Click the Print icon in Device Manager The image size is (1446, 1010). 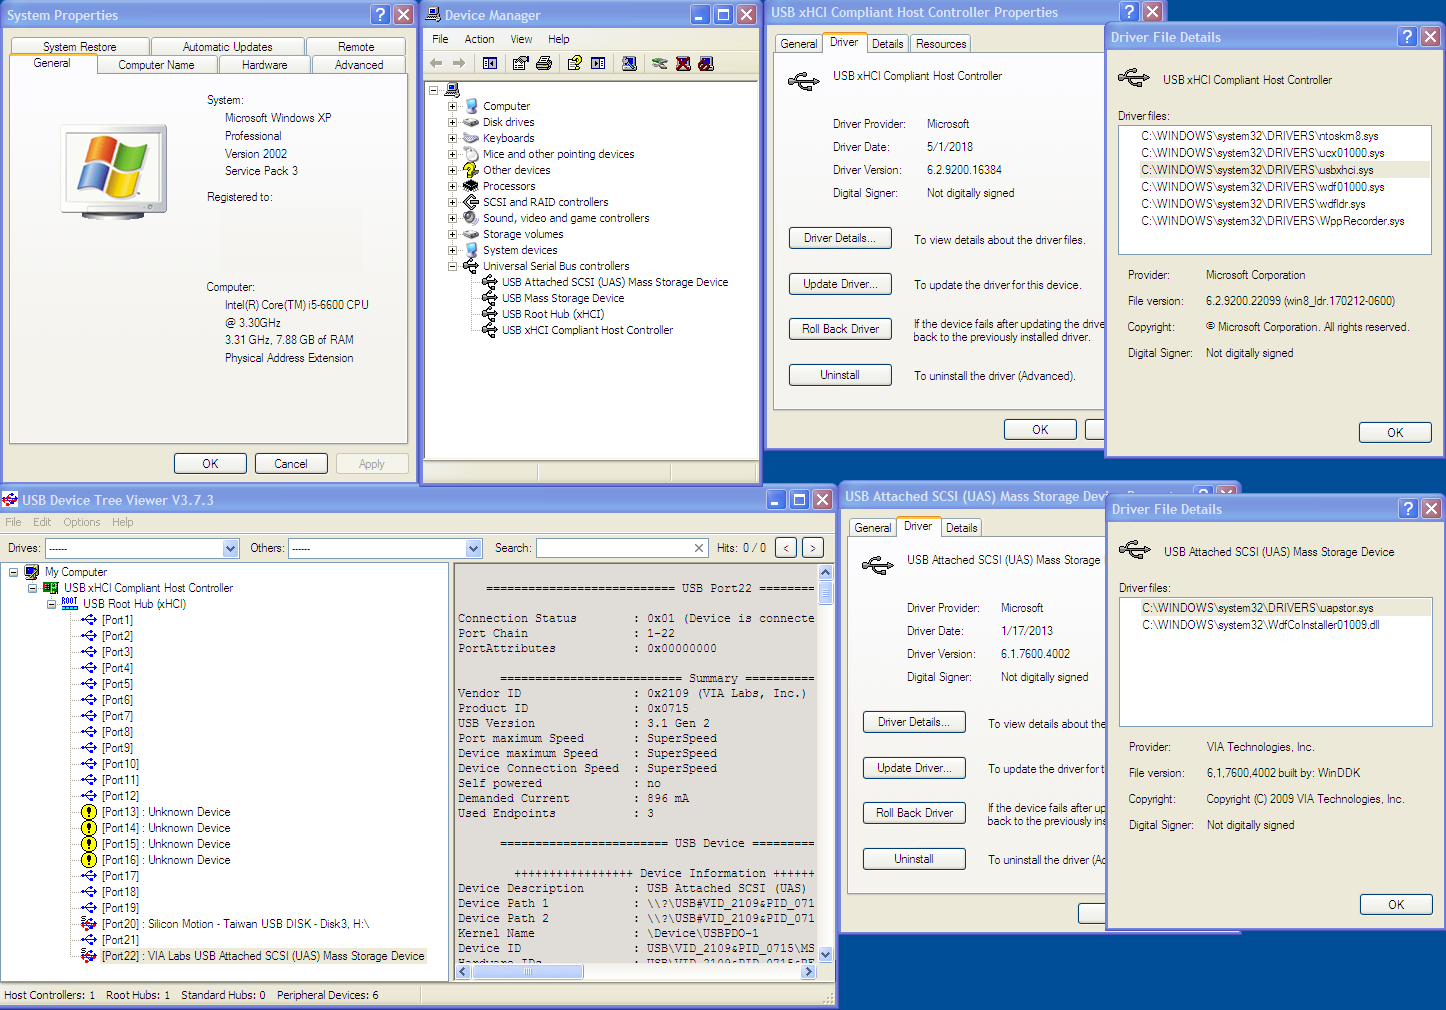tap(544, 63)
